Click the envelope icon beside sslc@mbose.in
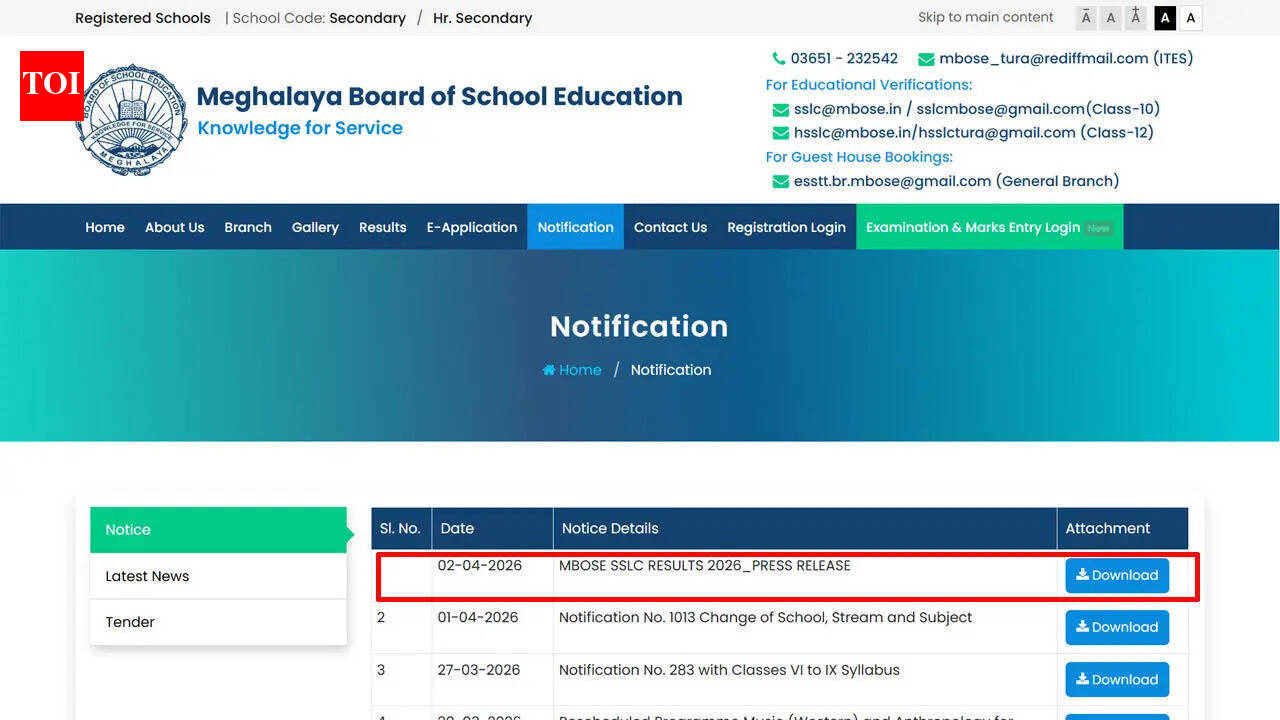The image size is (1280, 720). 780,109
